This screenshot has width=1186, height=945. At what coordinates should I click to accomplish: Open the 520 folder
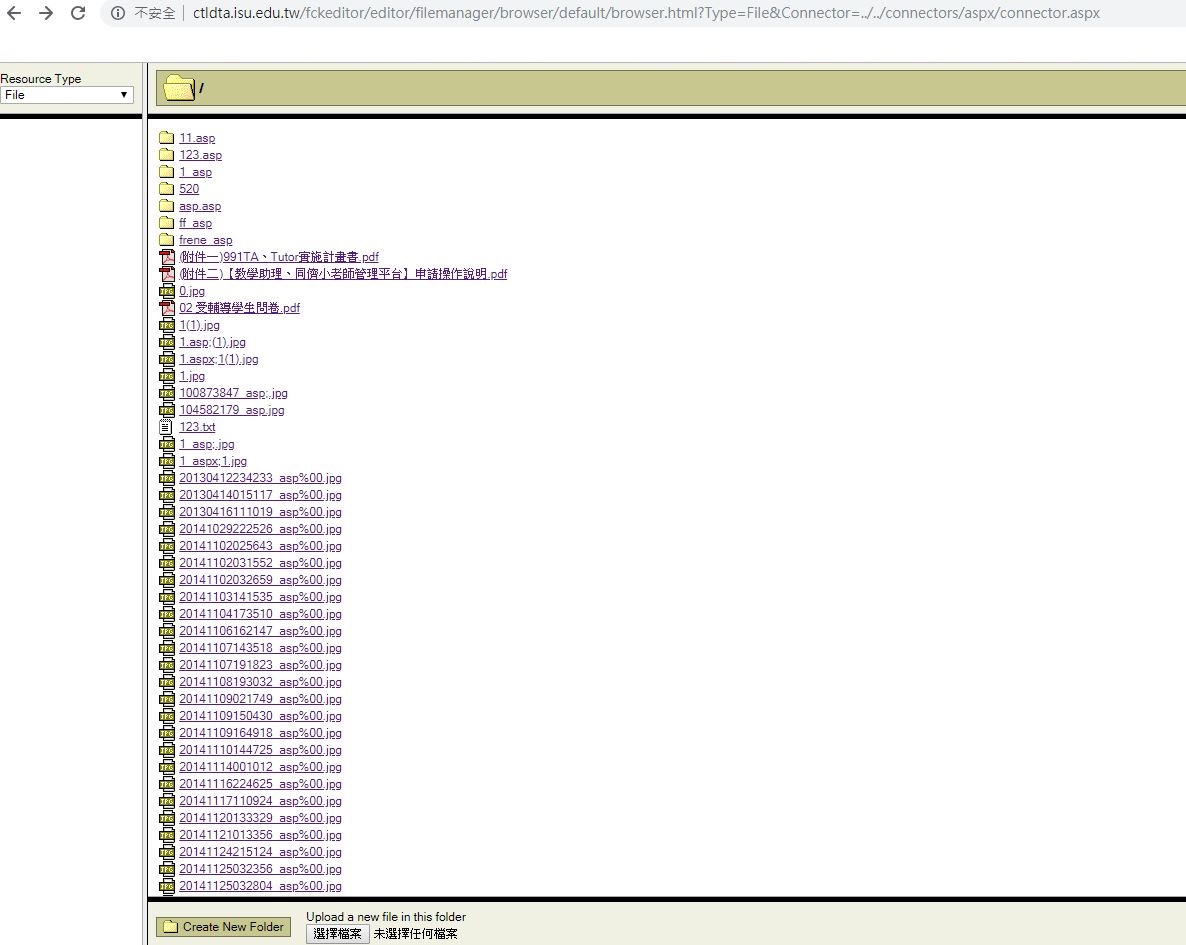pyautogui.click(x=189, y=189)
